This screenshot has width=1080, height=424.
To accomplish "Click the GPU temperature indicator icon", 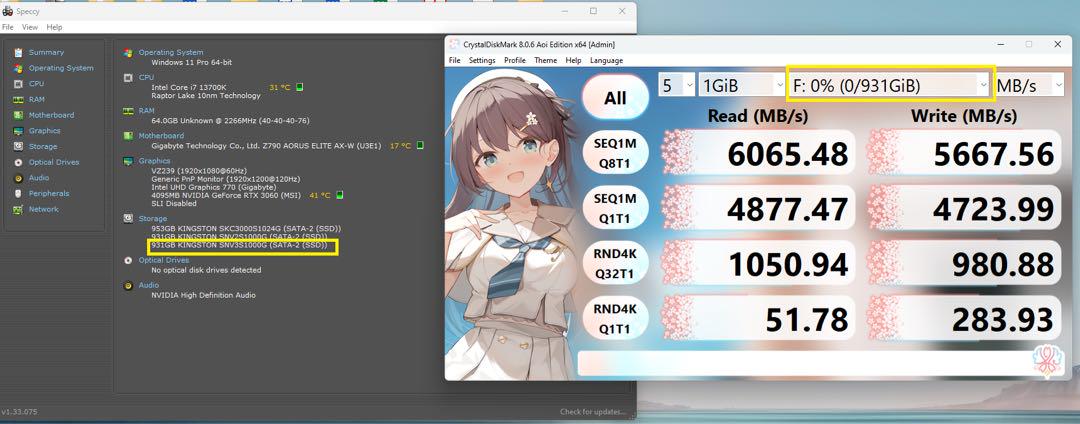I will [x=339, y=195].
